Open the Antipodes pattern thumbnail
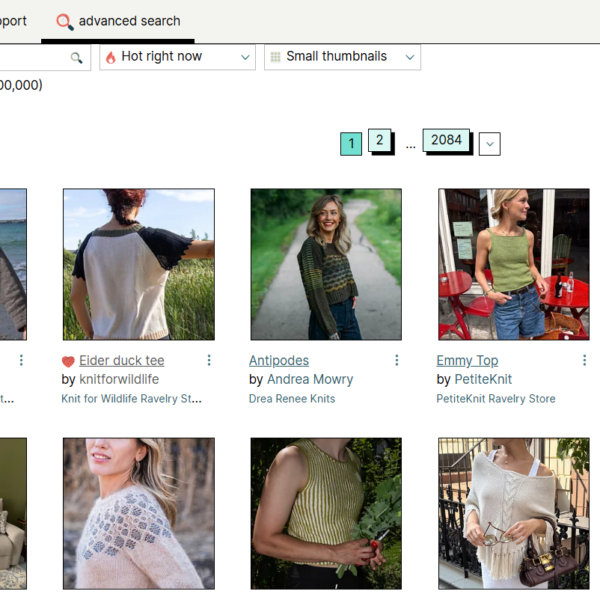The image size is (600, 600). point(326,264)
